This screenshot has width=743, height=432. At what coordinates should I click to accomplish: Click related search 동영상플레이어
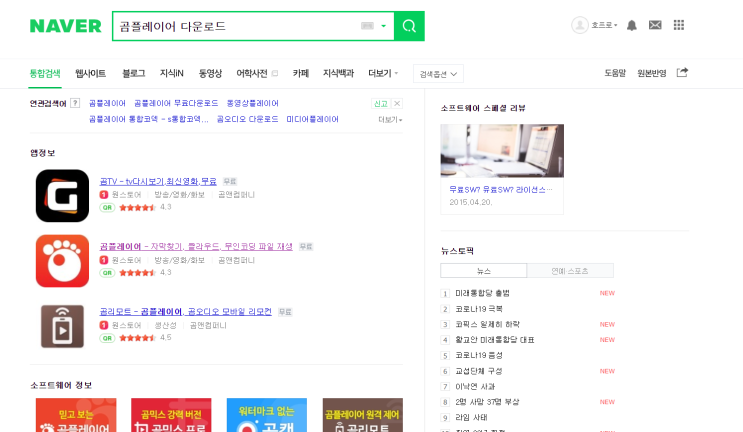252,103
